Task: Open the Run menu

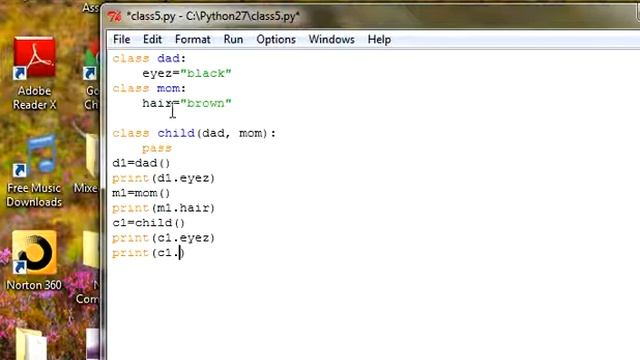Action: click(233, 39)
